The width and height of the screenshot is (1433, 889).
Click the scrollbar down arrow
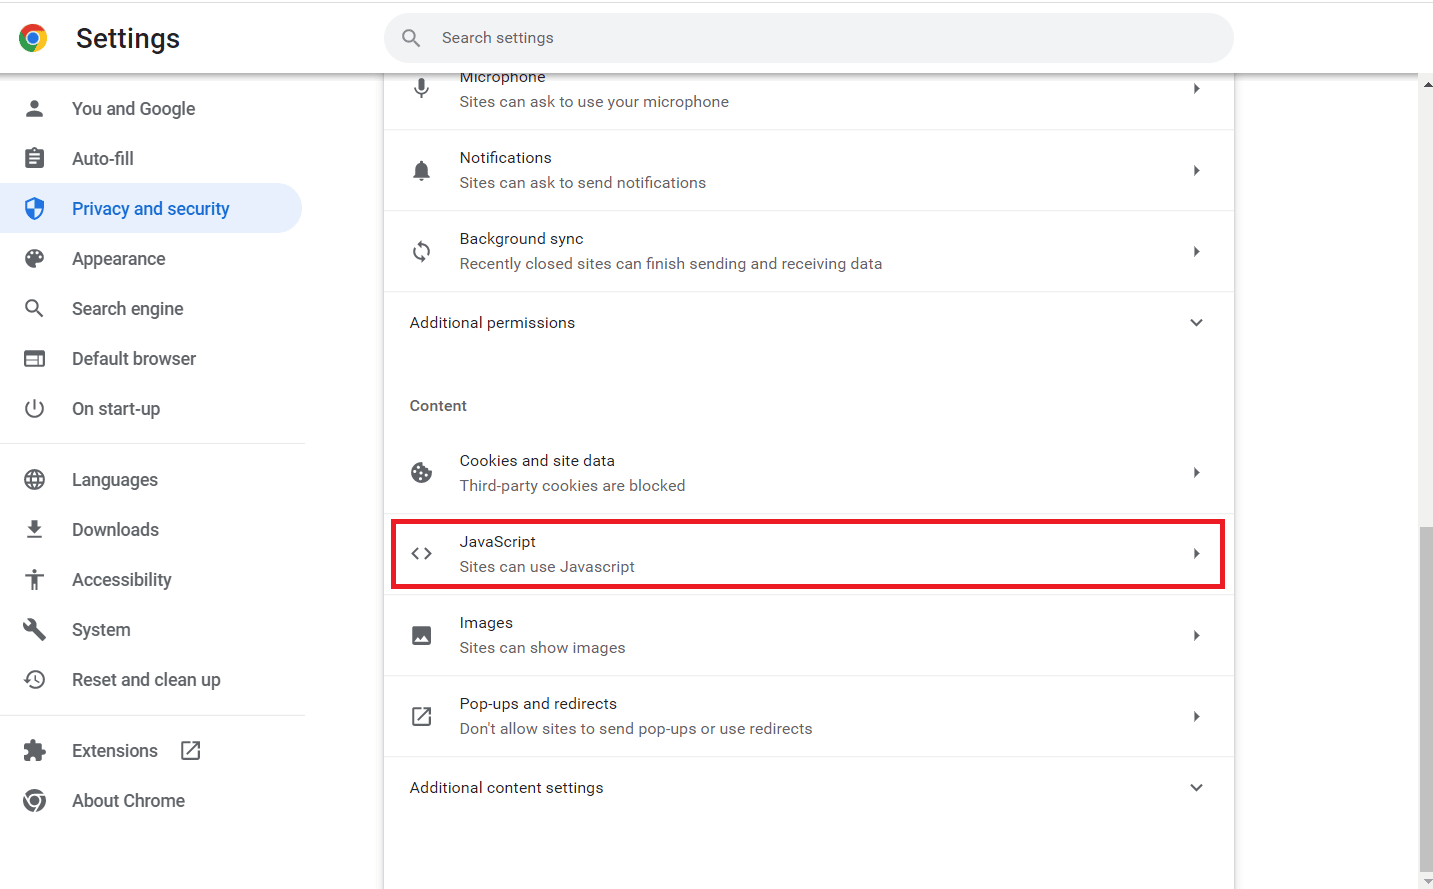(x=1426, y=881)
